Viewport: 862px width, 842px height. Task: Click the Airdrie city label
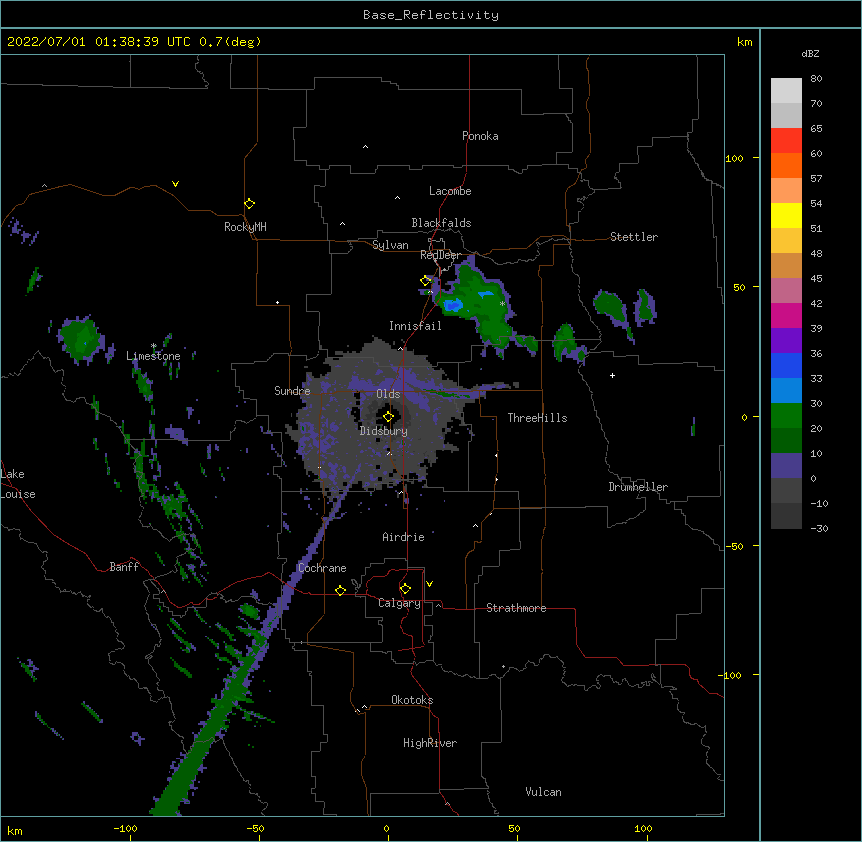coord(403,537)
